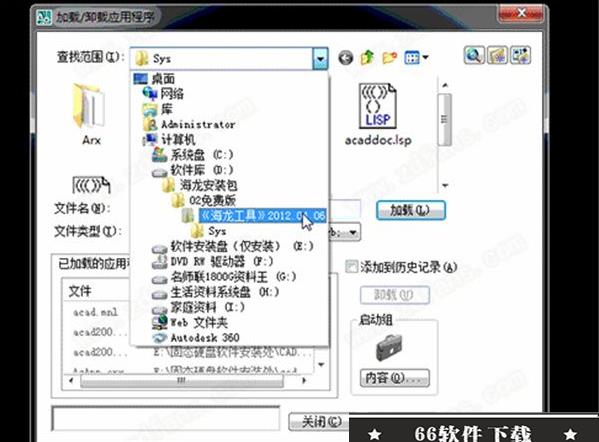Select DVD RW 驱动器 (F:)
This screenshot has height=442, width=599.
[x=212, y=262]
